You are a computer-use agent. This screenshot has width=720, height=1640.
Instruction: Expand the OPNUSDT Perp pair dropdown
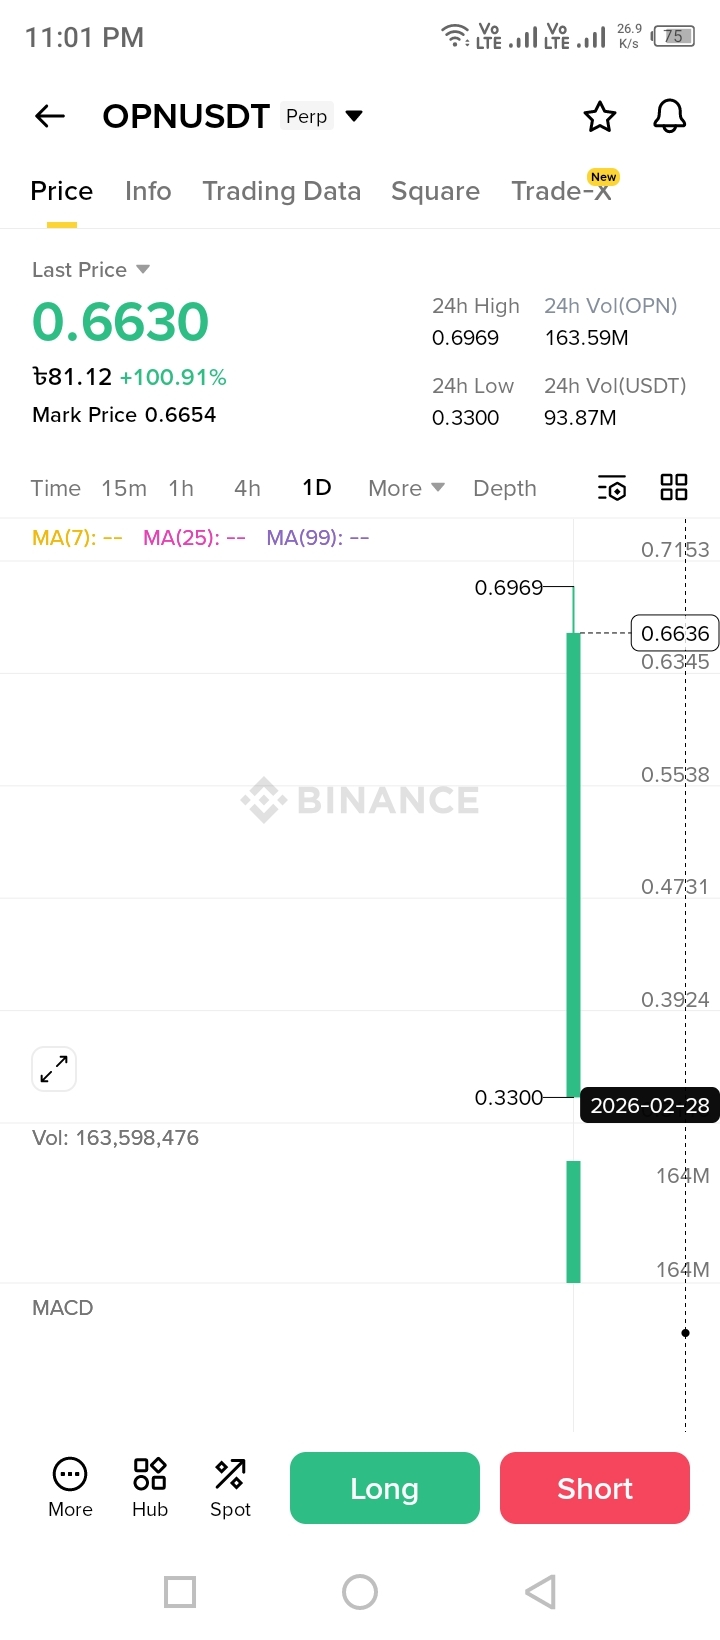point(353,116)
